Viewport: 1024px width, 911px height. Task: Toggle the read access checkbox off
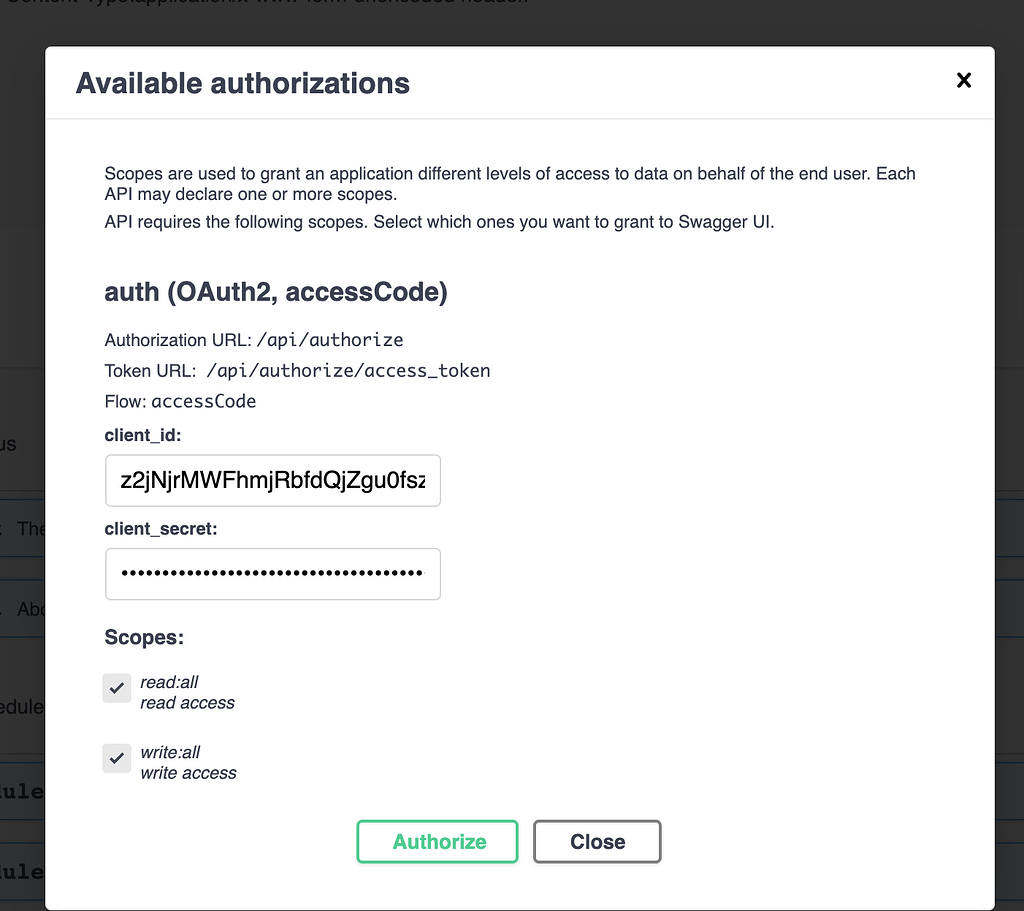click(x=116, y=688)
